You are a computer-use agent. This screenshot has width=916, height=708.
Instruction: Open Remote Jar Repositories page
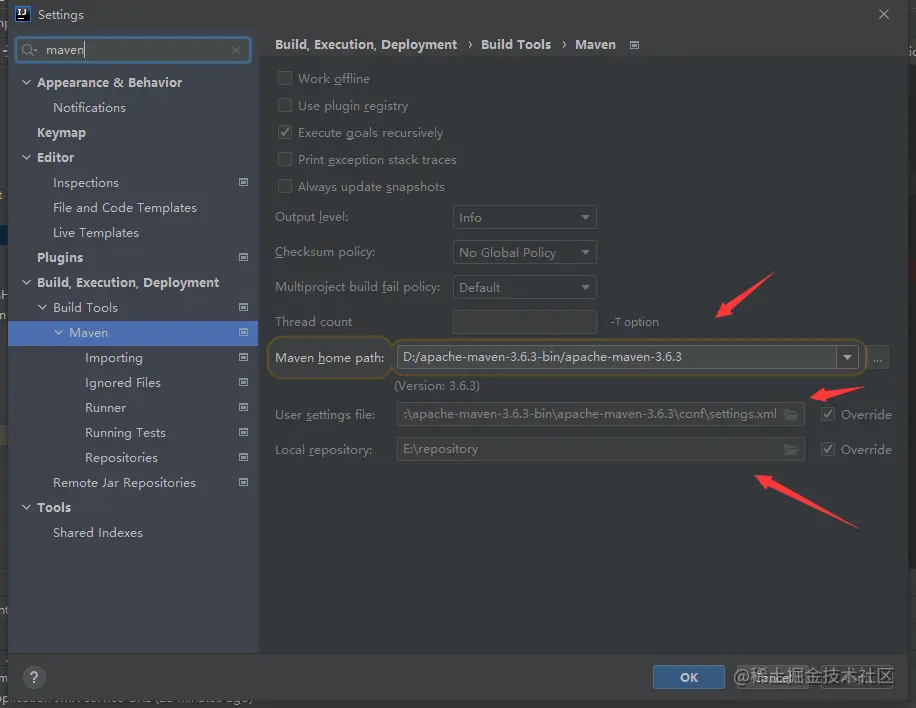click(124, 483)
